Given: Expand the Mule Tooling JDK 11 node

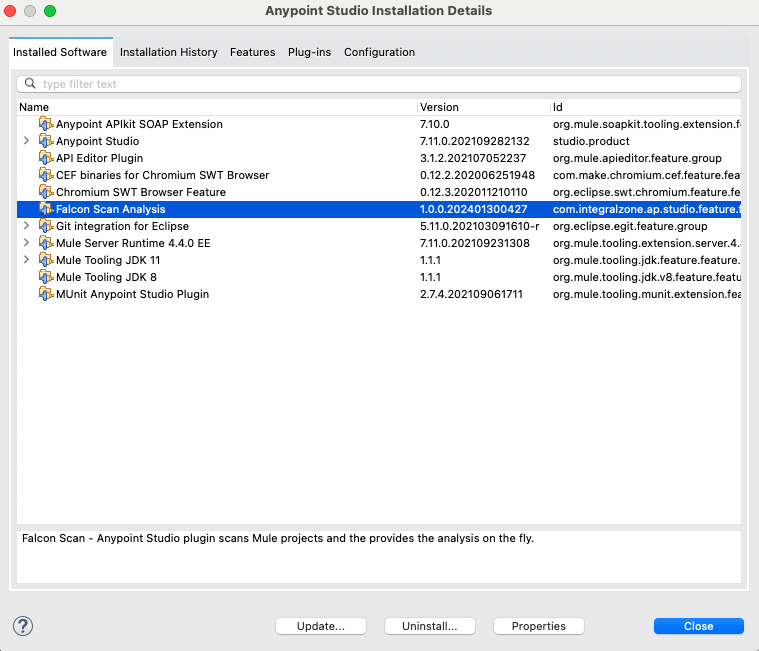Looking at the screenshot, I should [27, 259].
